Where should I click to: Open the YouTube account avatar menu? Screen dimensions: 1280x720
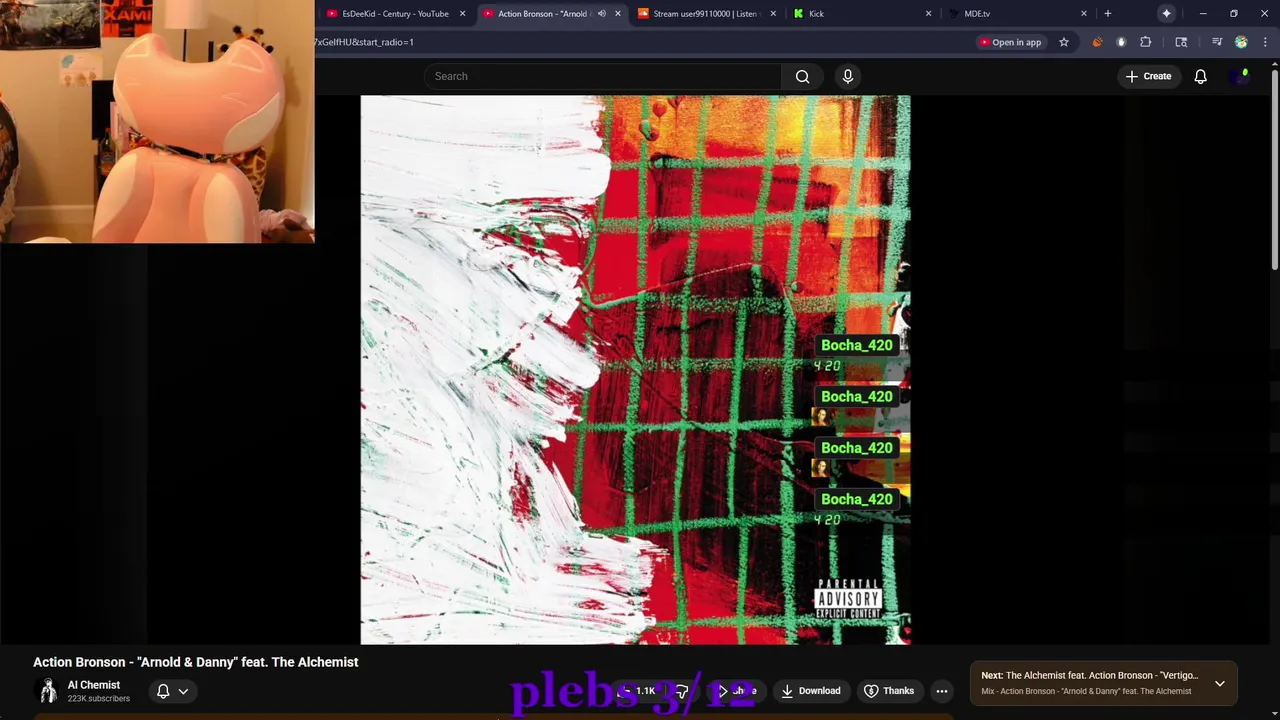pos(1243,76)
